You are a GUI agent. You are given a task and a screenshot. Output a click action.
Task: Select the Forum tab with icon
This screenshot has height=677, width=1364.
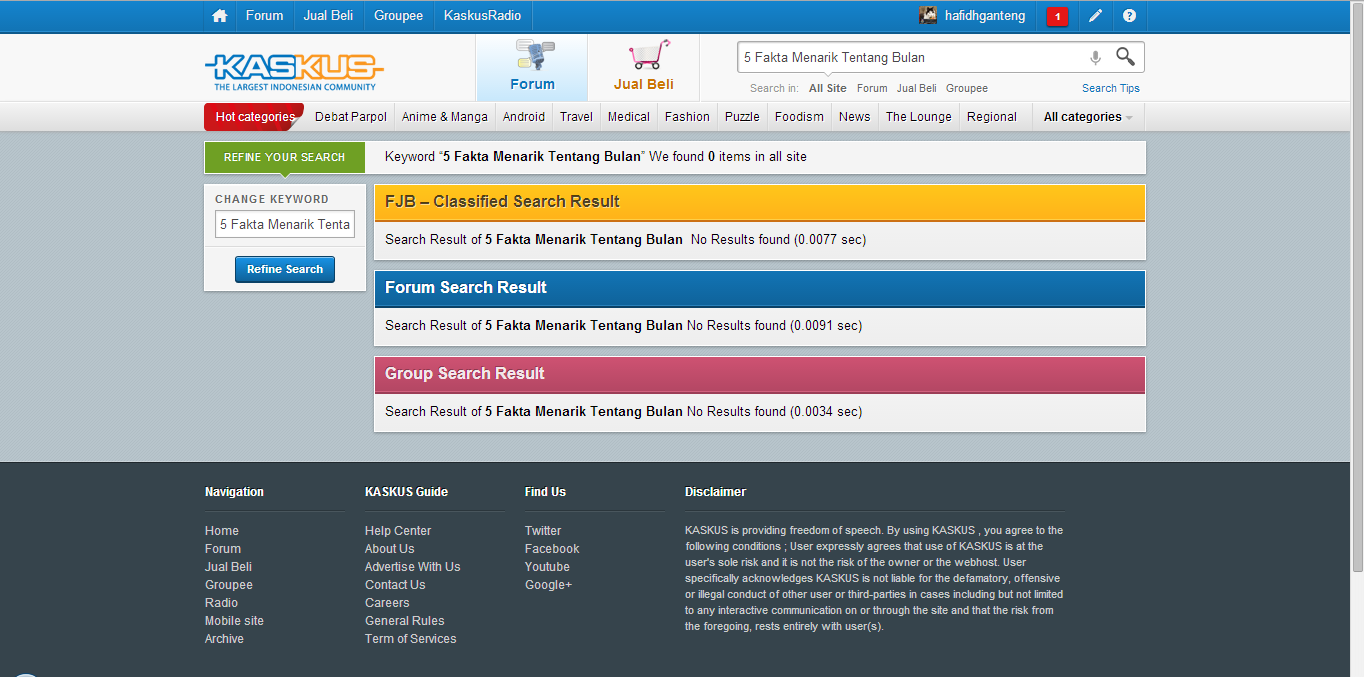click(532, 67)
